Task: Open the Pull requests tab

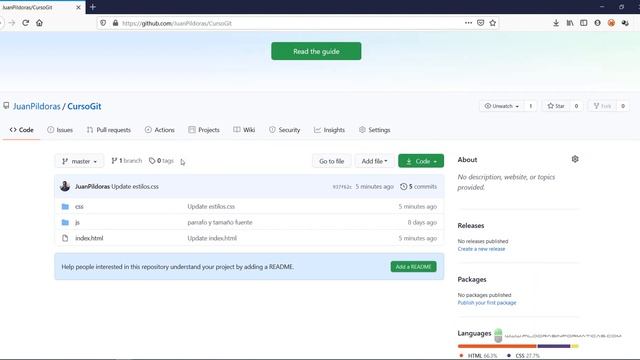Action: (109, 130)
